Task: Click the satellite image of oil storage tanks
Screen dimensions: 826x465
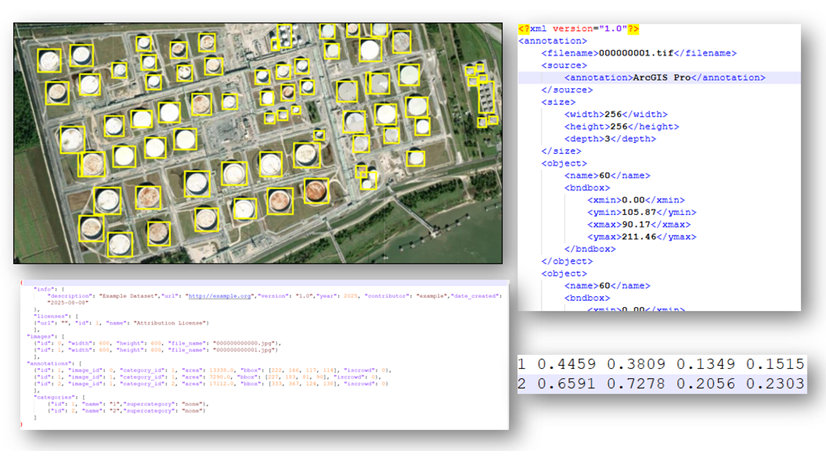Action: 258,143
